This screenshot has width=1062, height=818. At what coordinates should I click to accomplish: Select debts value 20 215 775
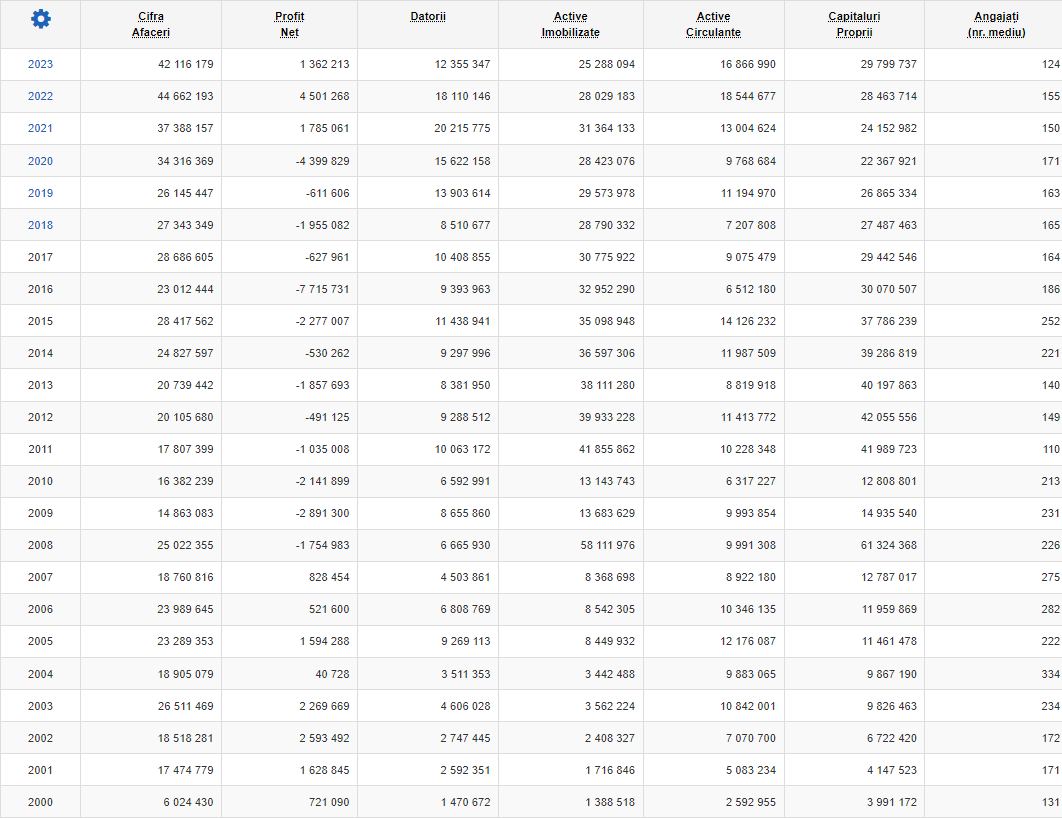coord(462,128)
